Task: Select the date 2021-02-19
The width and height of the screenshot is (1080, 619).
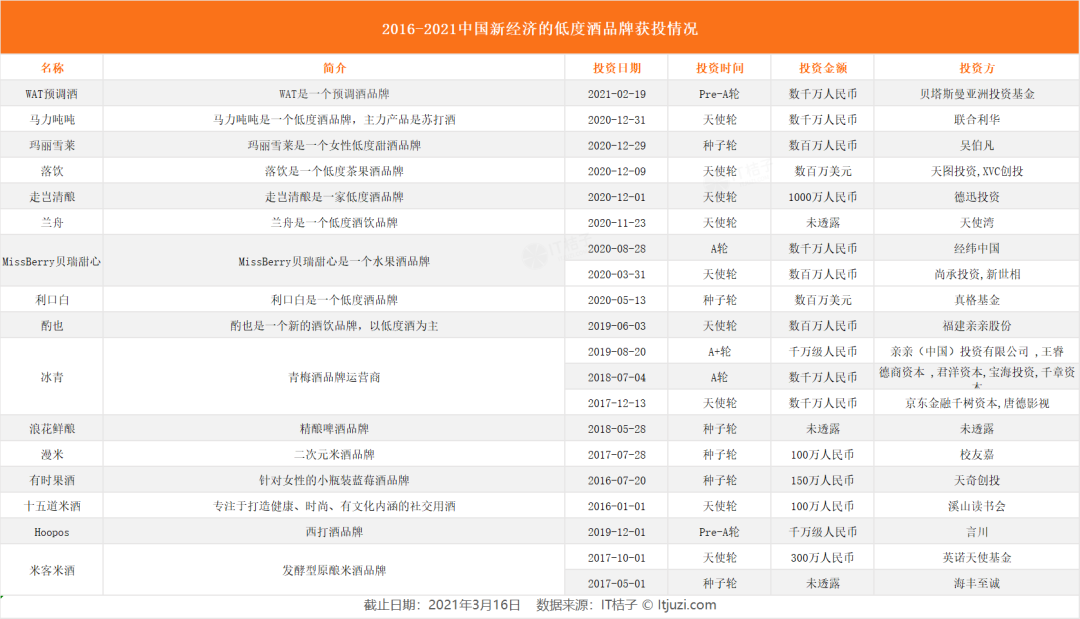Action: [x=616, y=94]
